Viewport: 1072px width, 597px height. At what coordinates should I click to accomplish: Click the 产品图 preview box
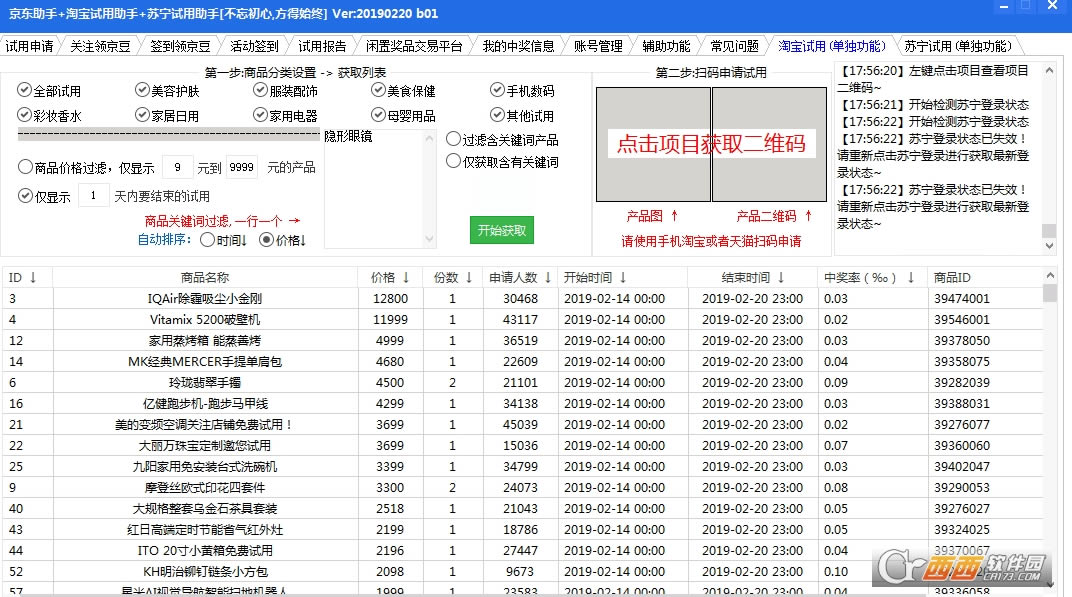coord(653,144)
